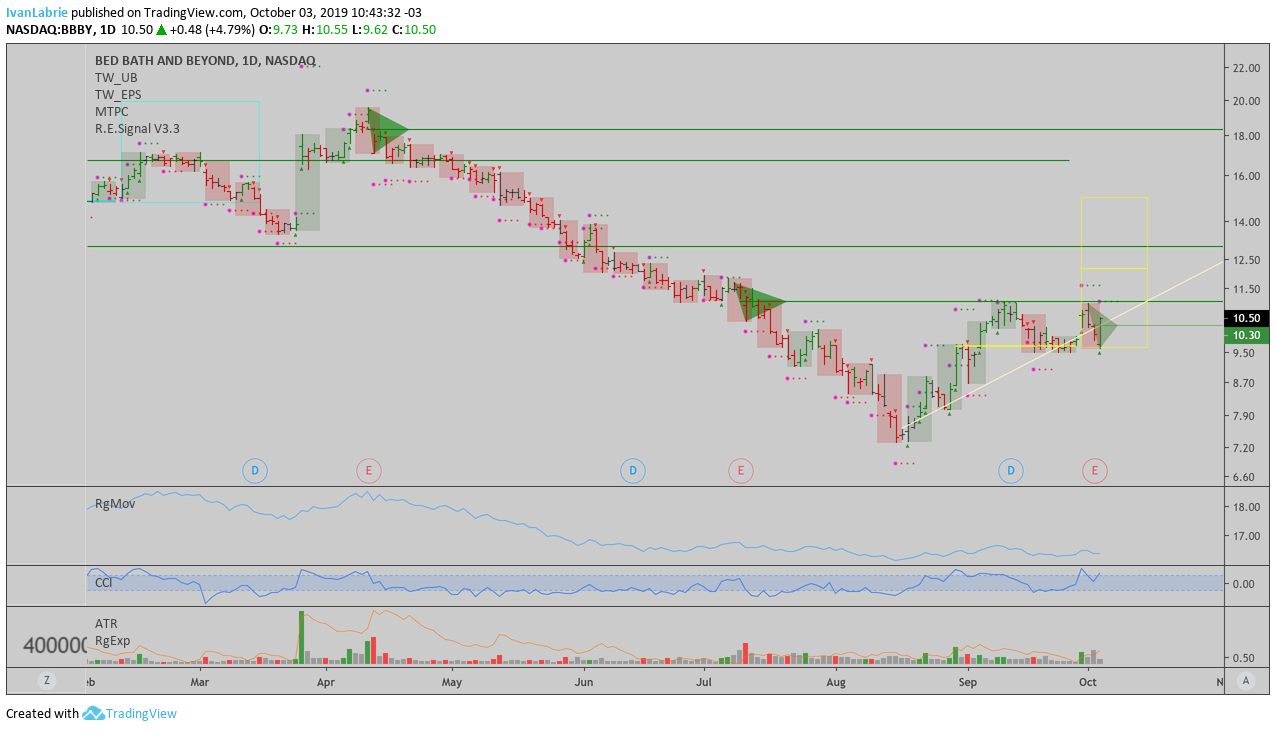Open the March dividend D marker

tap(255, 470)
